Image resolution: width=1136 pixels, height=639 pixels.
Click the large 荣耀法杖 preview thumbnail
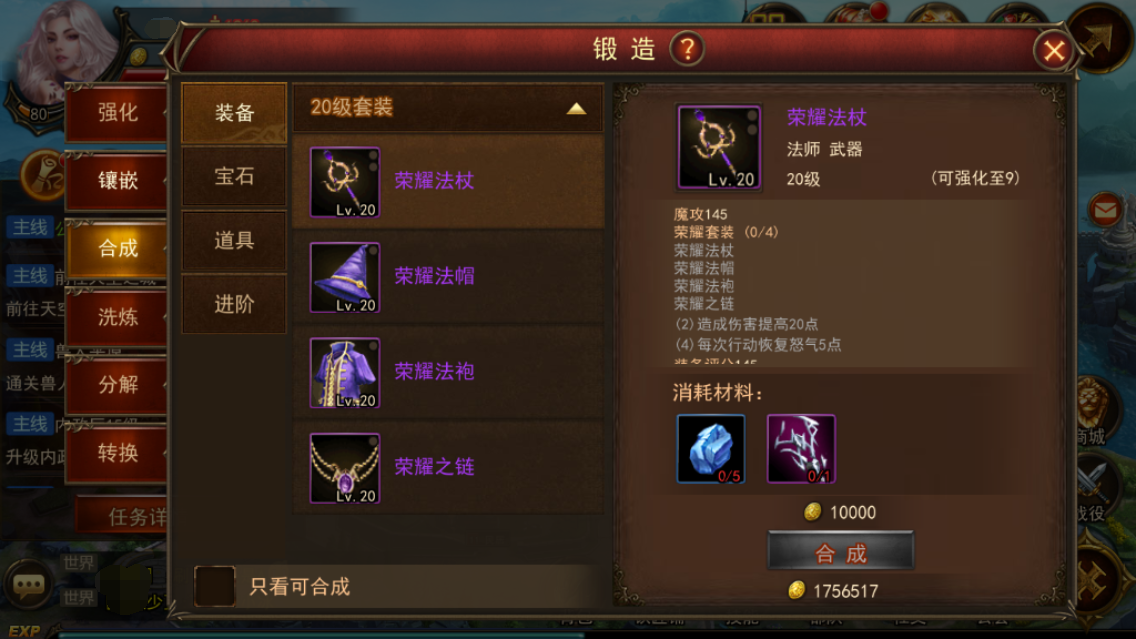pos(719,147)
